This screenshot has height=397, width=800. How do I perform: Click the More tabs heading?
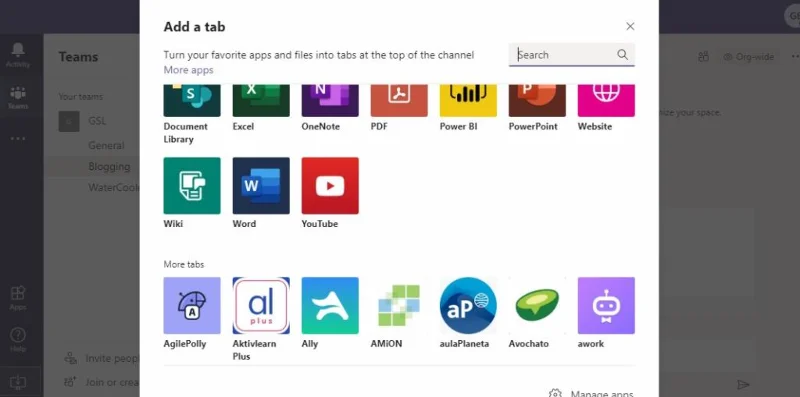[184, 264]
